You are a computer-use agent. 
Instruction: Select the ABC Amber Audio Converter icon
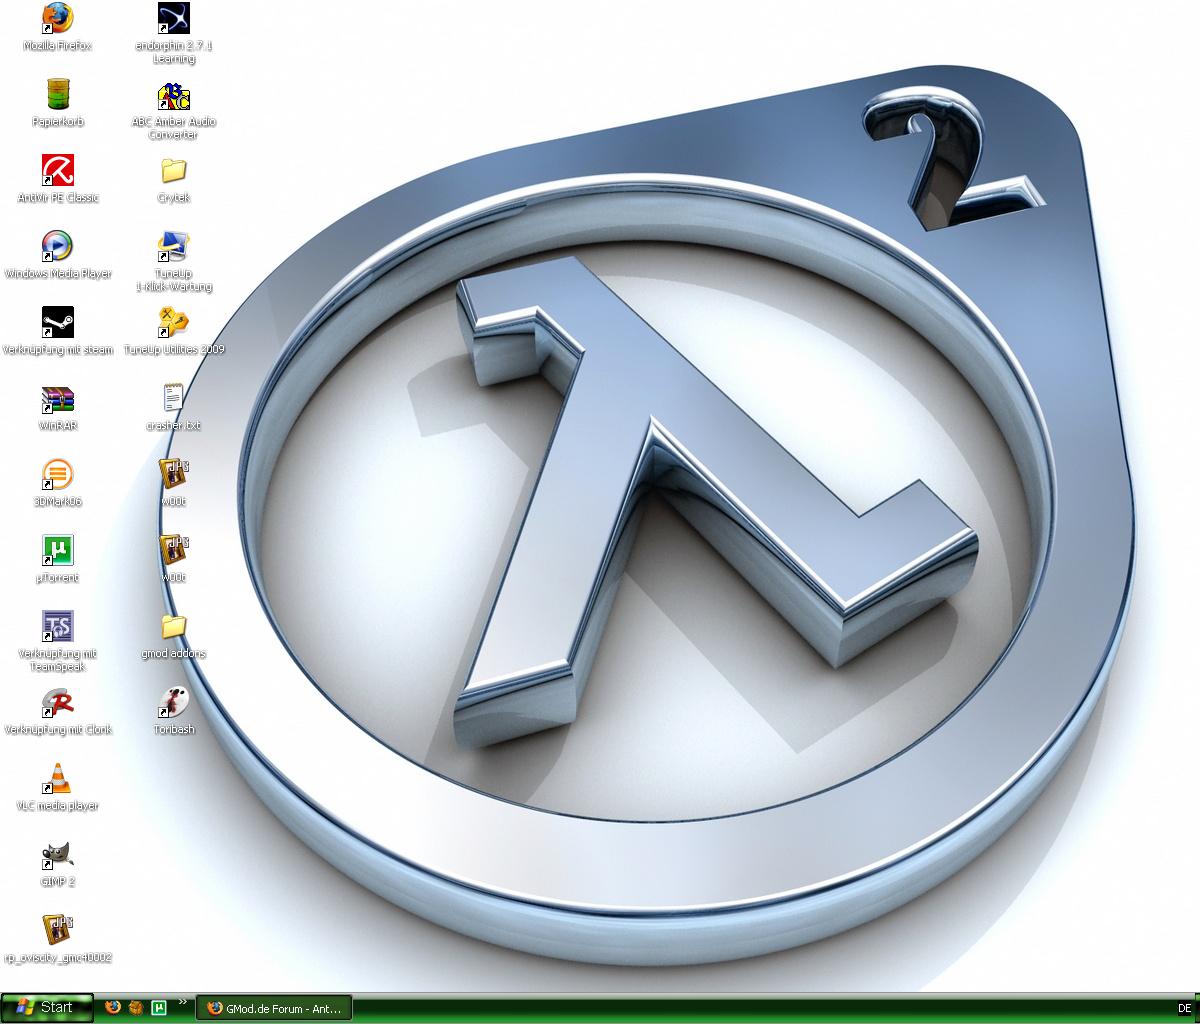click(x=174, y=97)
